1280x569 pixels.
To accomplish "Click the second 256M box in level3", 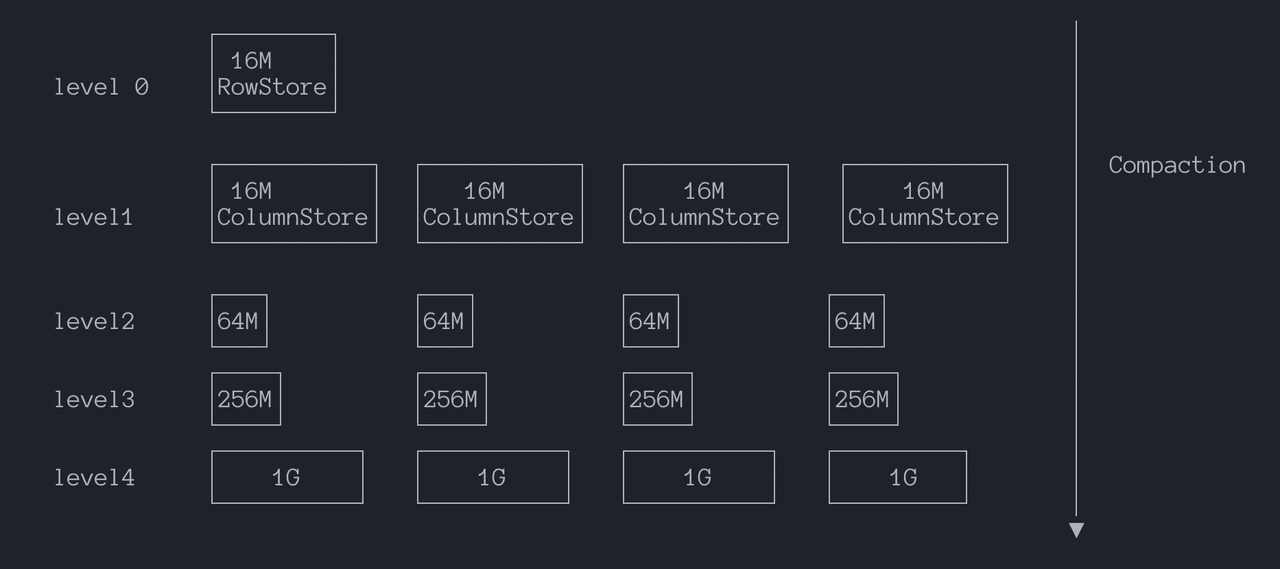I will click(x=452, y=399).
